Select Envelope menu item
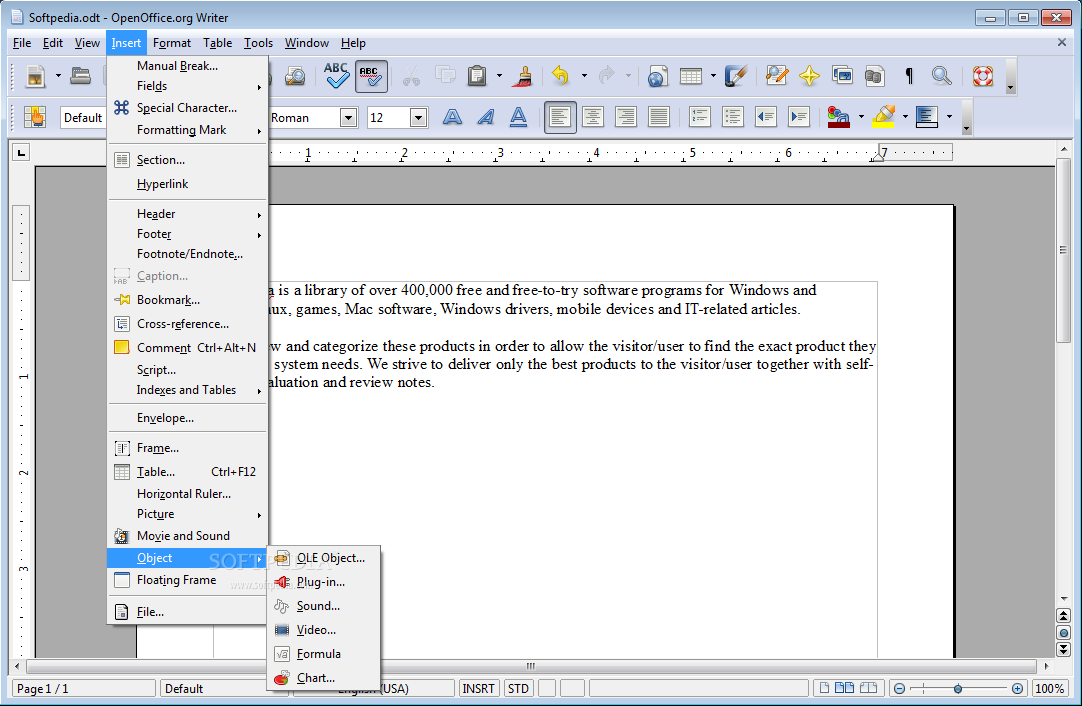The height and width of the screenshot is (706, 1082). coord(187,418)
